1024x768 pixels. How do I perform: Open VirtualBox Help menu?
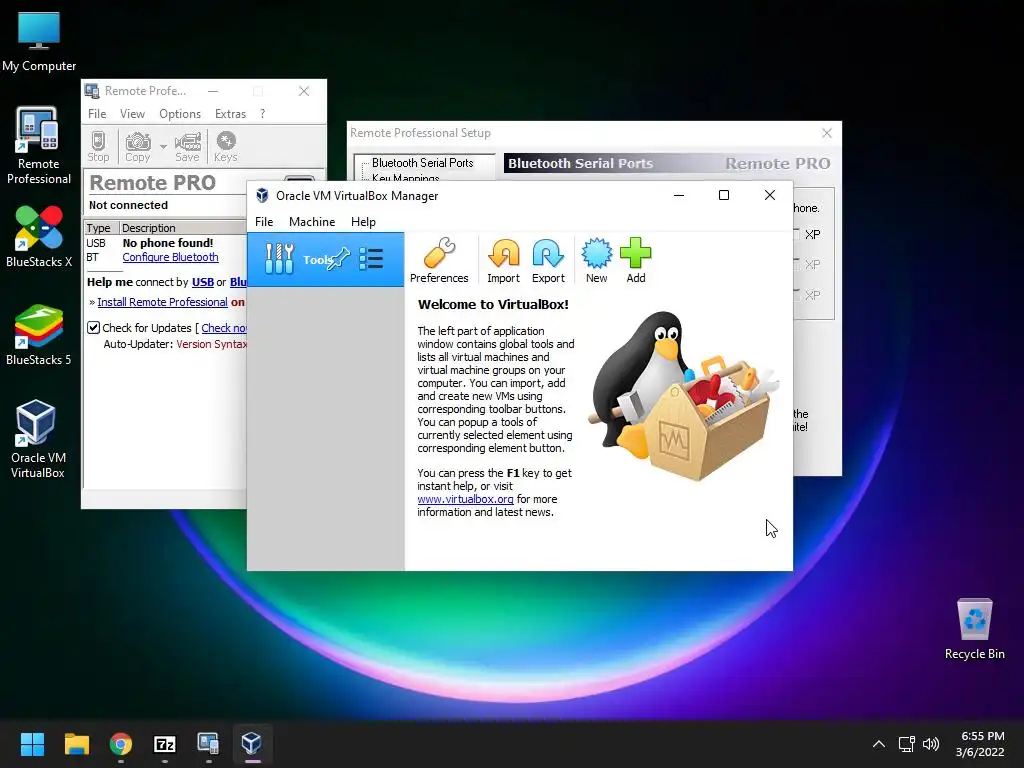[363, 222]
